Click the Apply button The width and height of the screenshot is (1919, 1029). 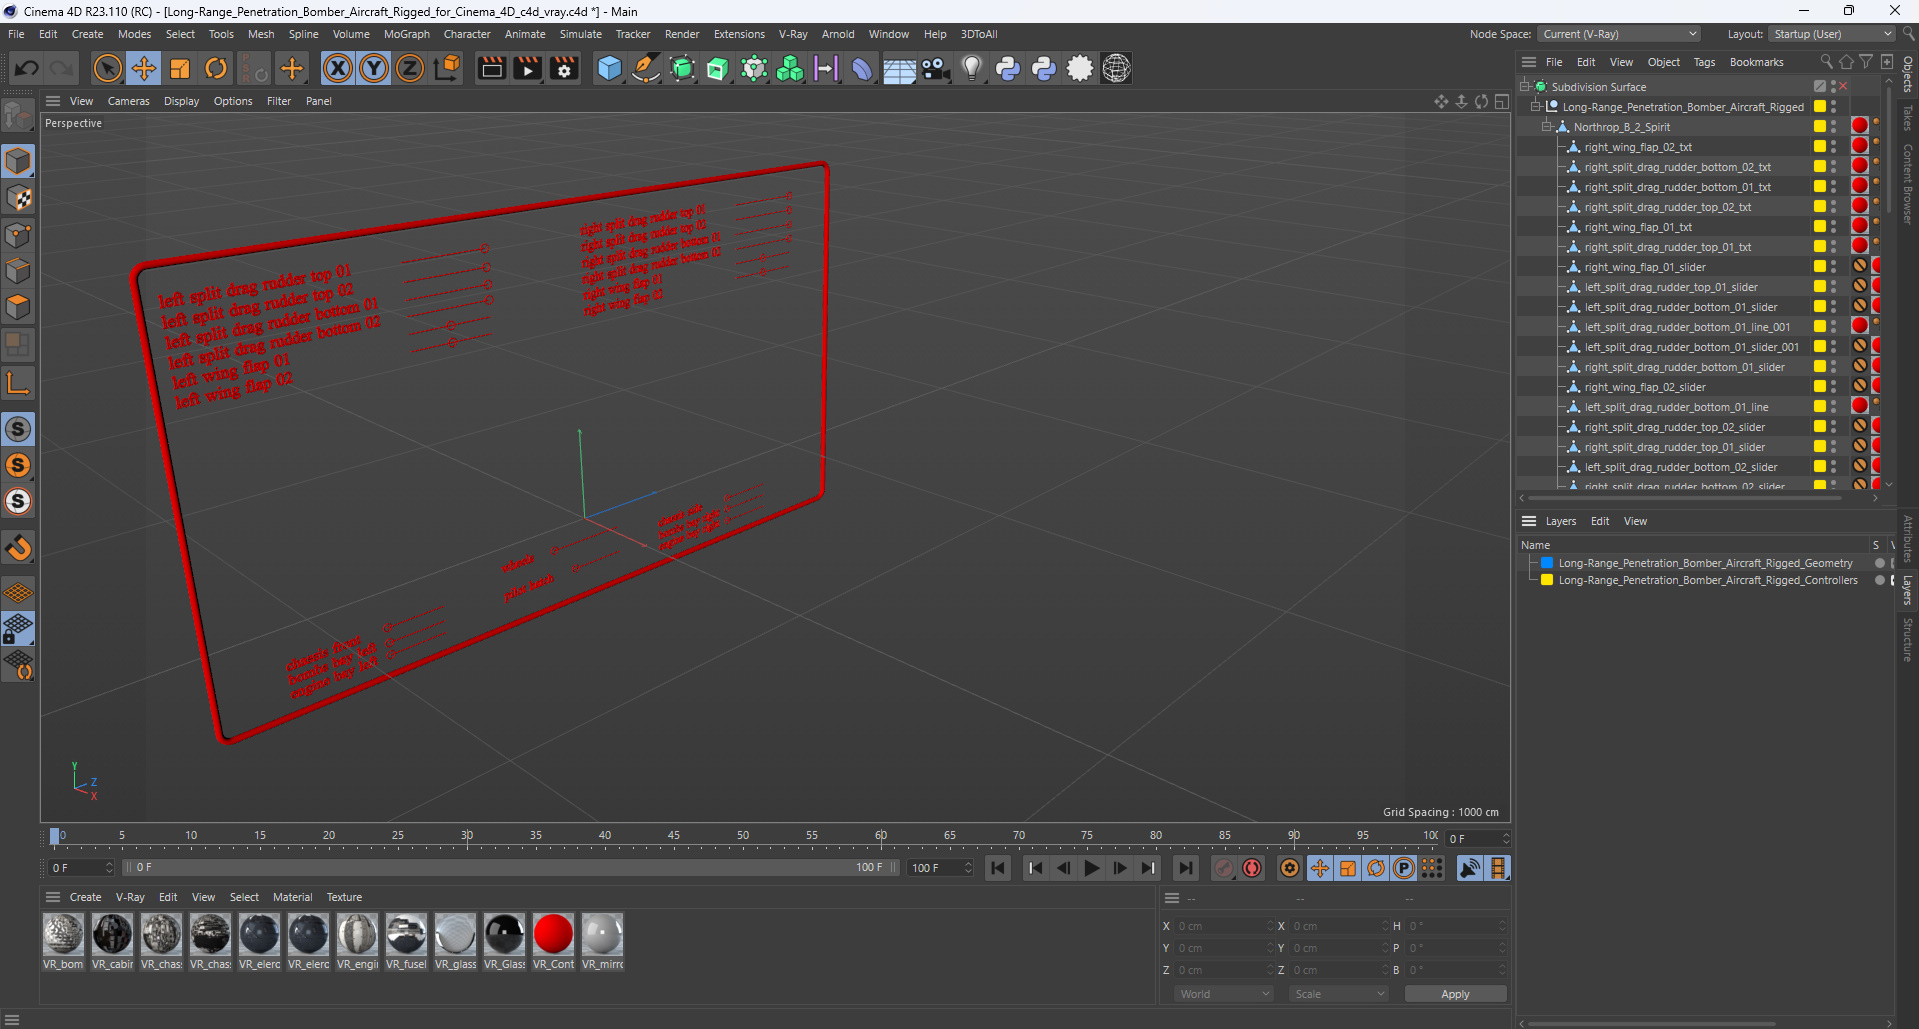click(1455, 994)
